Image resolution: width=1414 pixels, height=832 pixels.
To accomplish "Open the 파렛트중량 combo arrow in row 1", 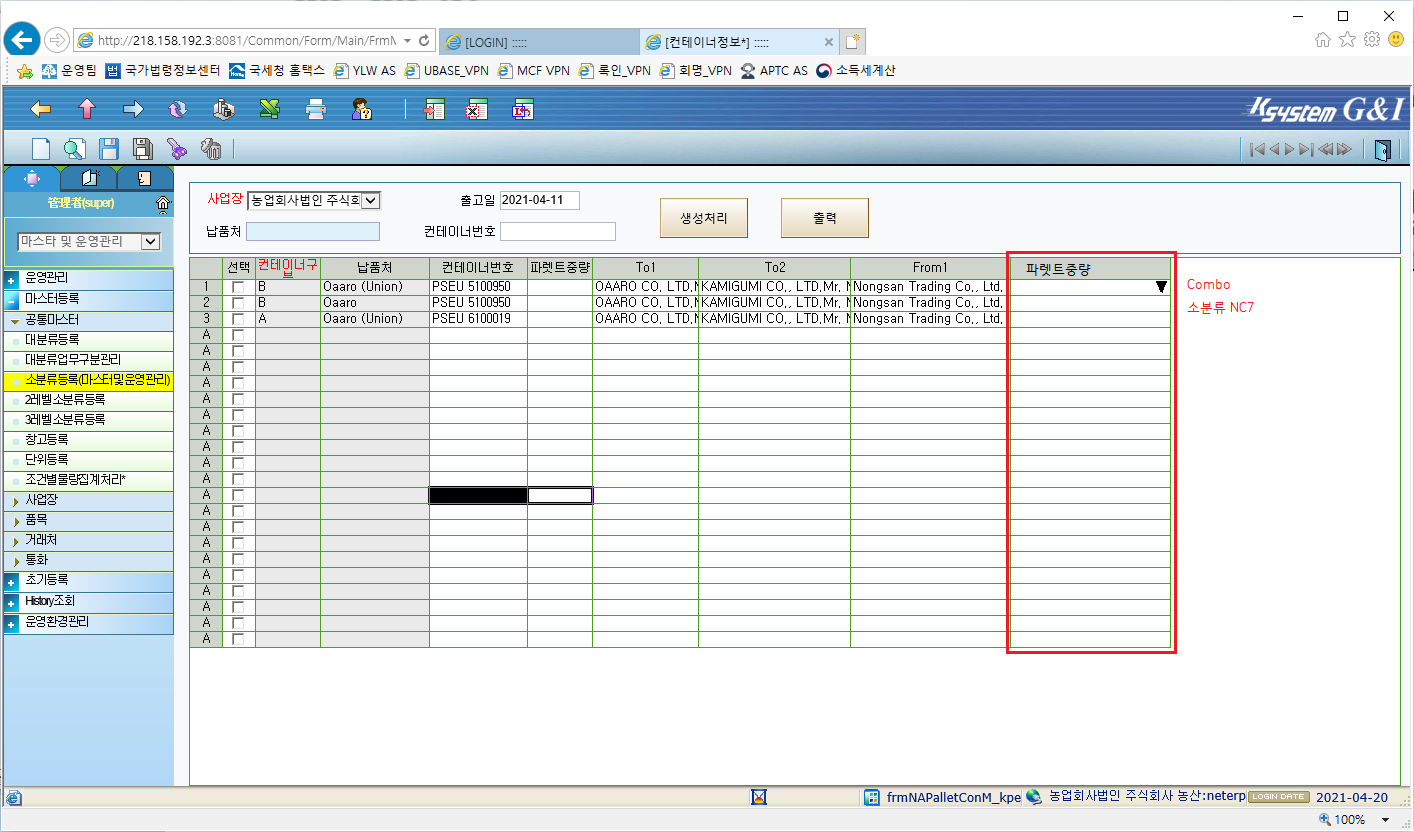I will pyautogui.click(x=1161, y=287).
